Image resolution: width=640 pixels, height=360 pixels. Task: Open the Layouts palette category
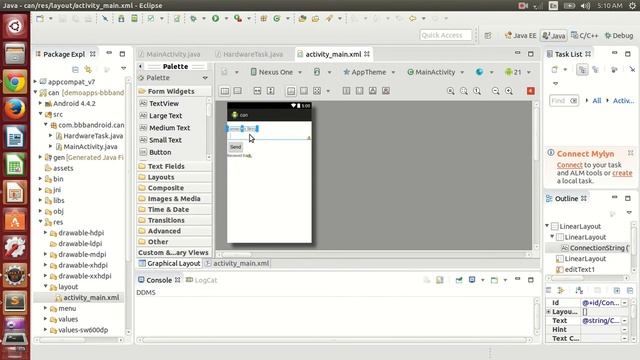[x=174, y=177]
